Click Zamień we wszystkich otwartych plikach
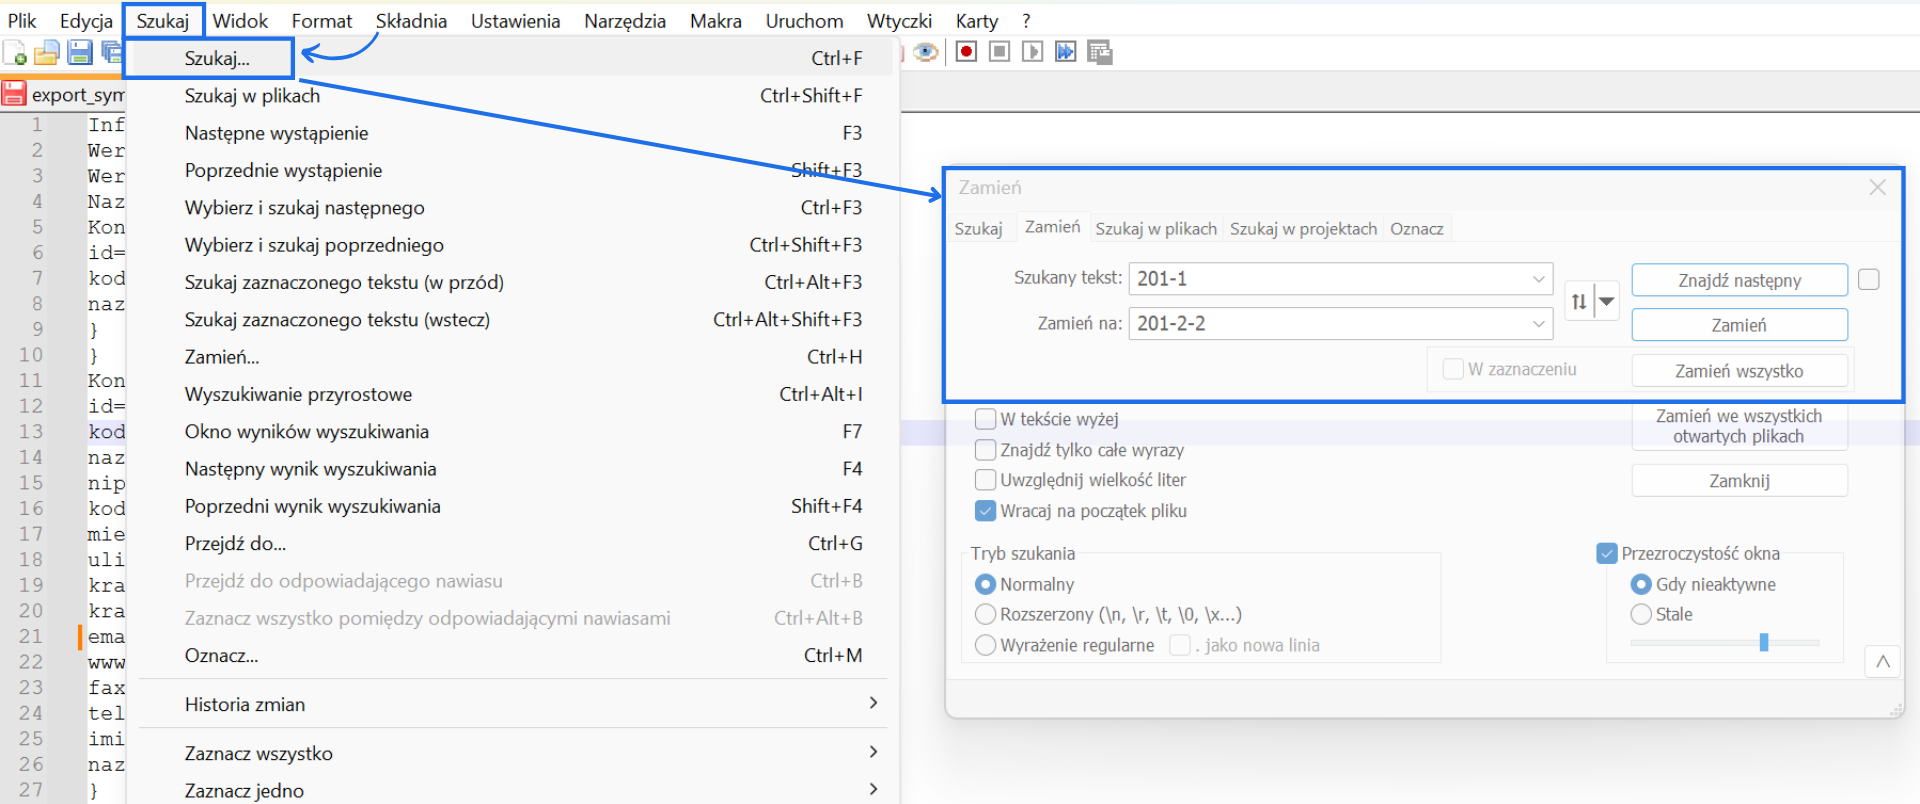The width and height of the screenshot is (1920, 804). [1739, 426]
